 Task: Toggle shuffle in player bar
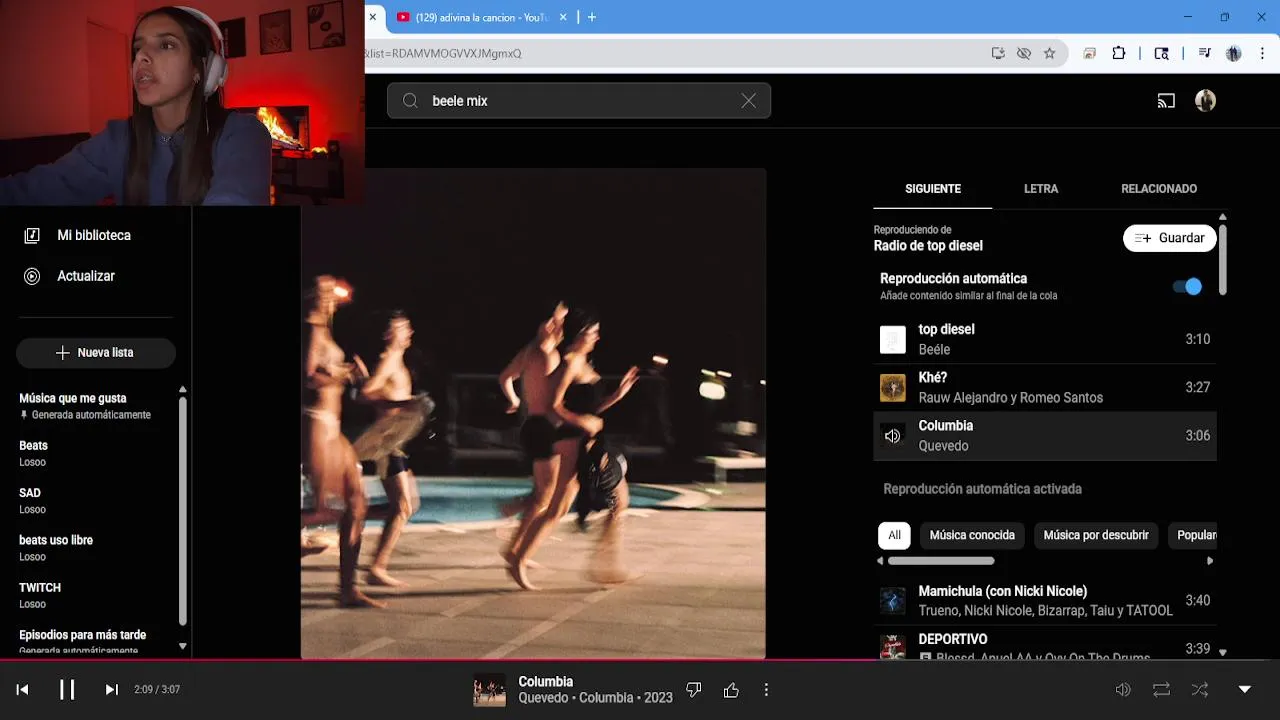click(x=1200, y=689)
